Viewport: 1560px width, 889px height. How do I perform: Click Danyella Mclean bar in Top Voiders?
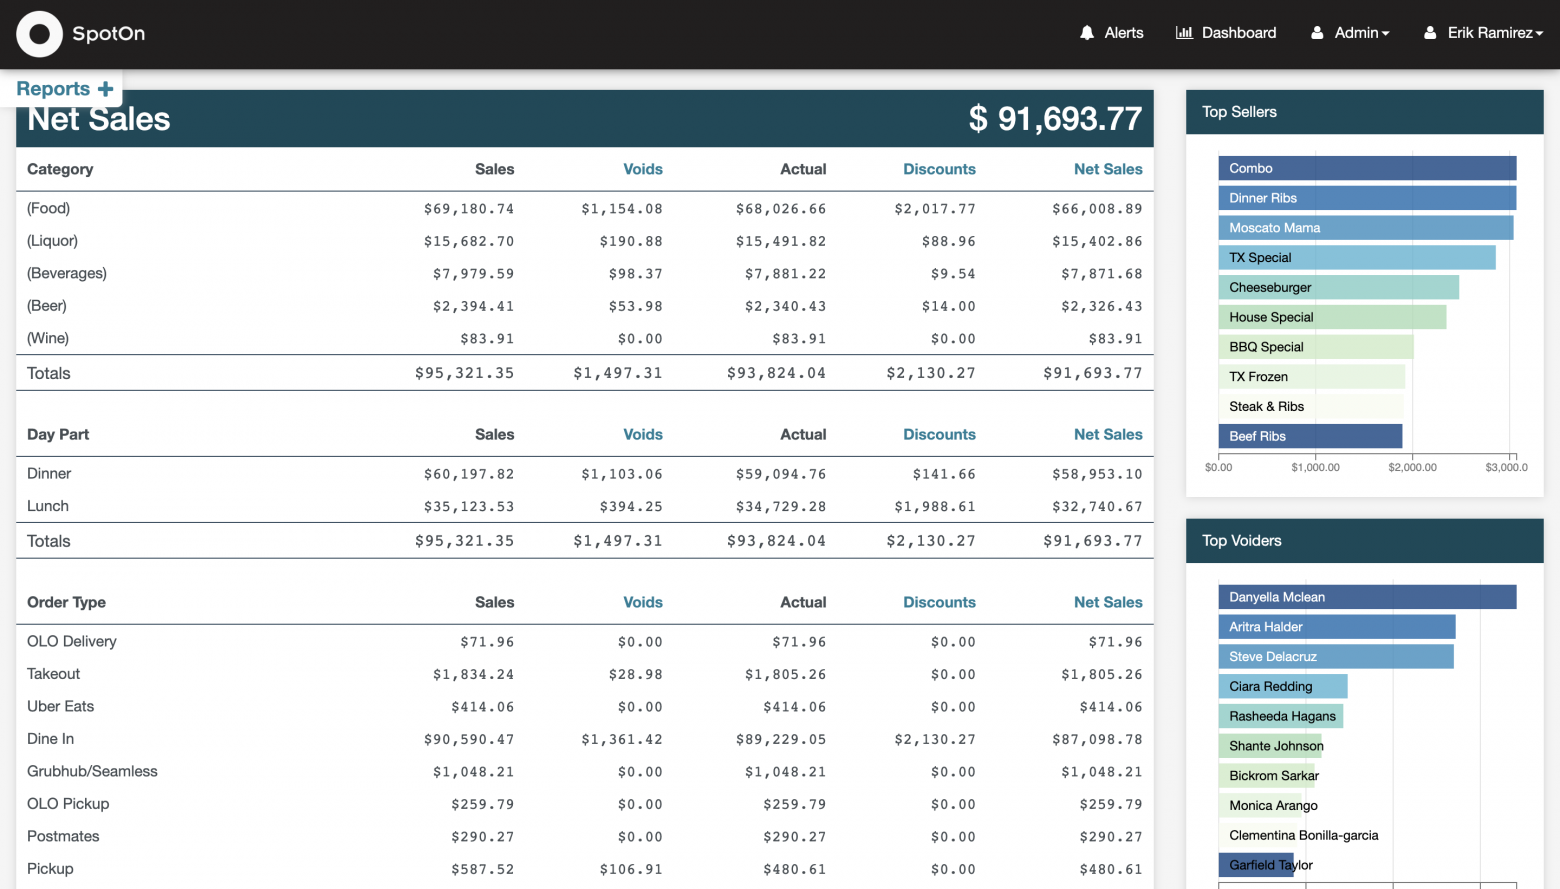pyautogui.click(x=1366, y=597)
